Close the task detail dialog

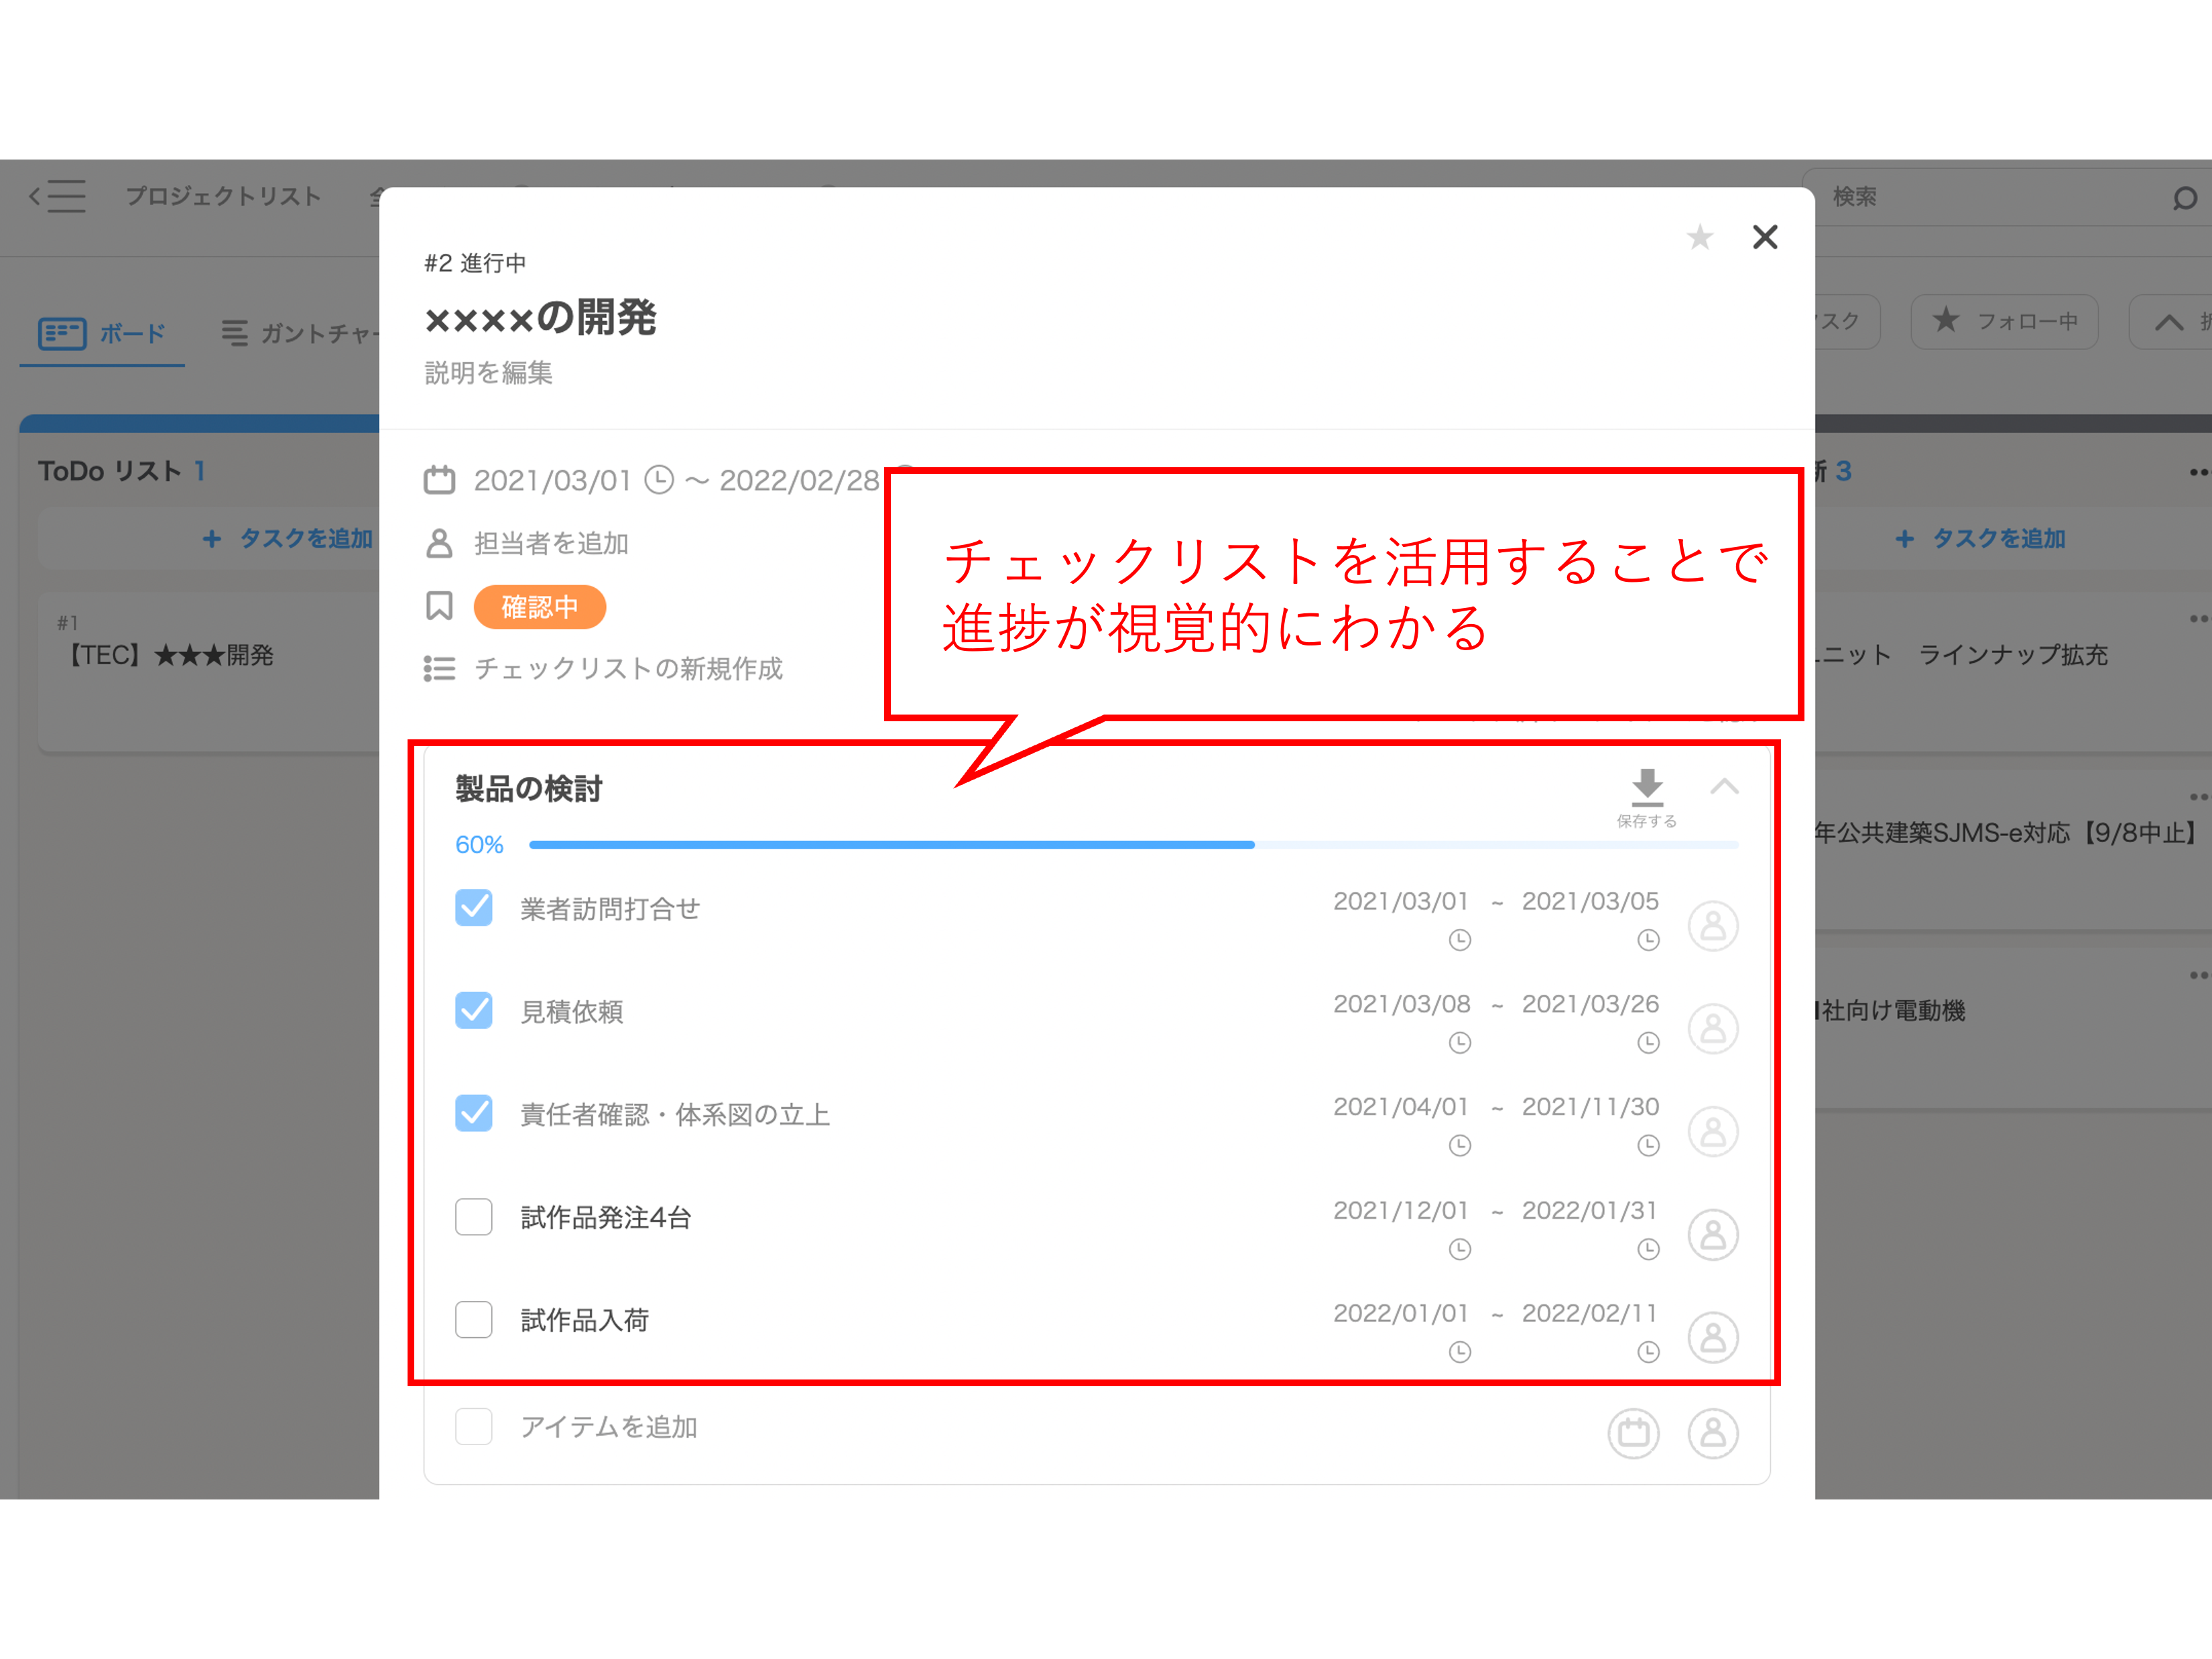click(1765, 237)
